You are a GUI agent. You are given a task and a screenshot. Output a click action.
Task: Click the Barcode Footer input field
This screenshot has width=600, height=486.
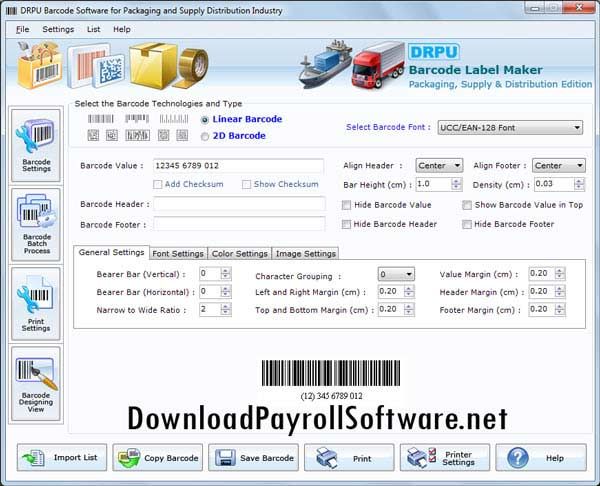click(239, 224)
